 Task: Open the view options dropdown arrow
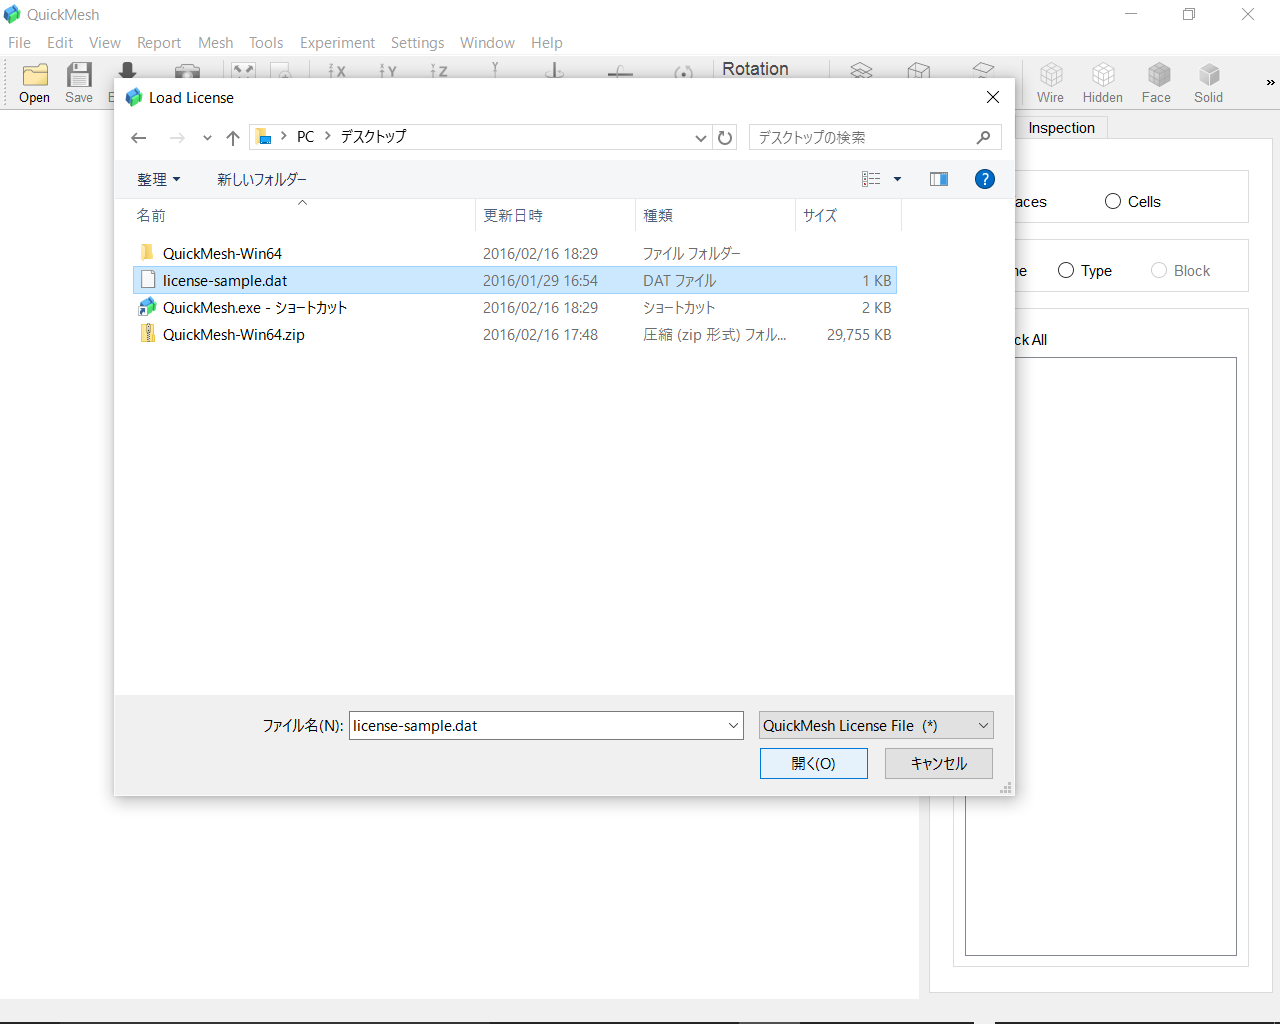897,179
